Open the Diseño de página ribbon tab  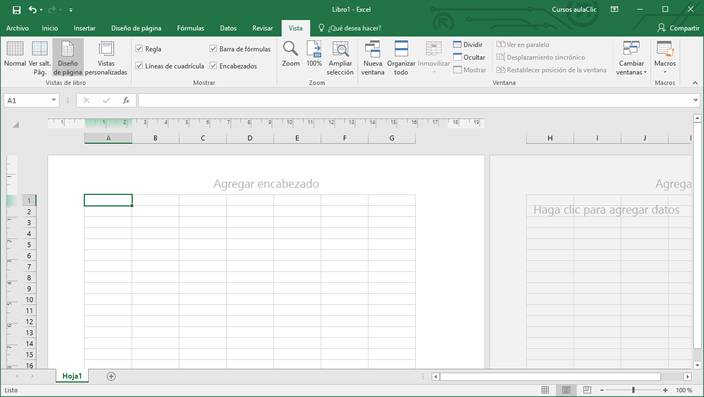(x=136, y=28)
